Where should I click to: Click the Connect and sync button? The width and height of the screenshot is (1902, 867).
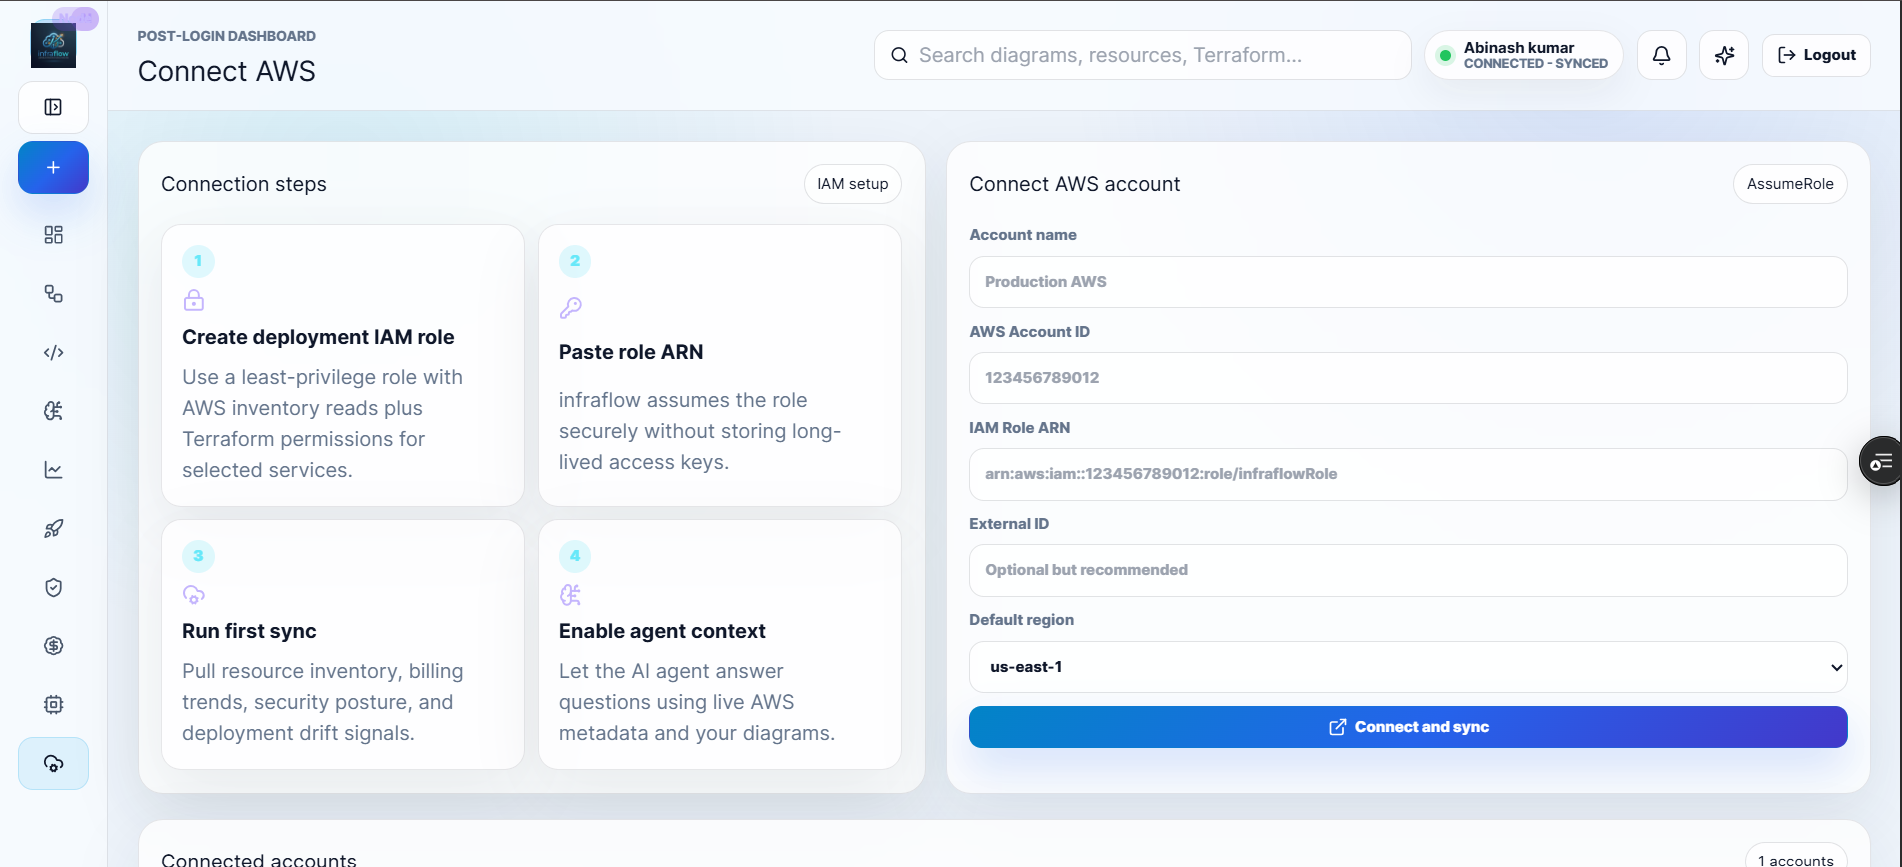pyautogui.click(x=1407, y=727)
